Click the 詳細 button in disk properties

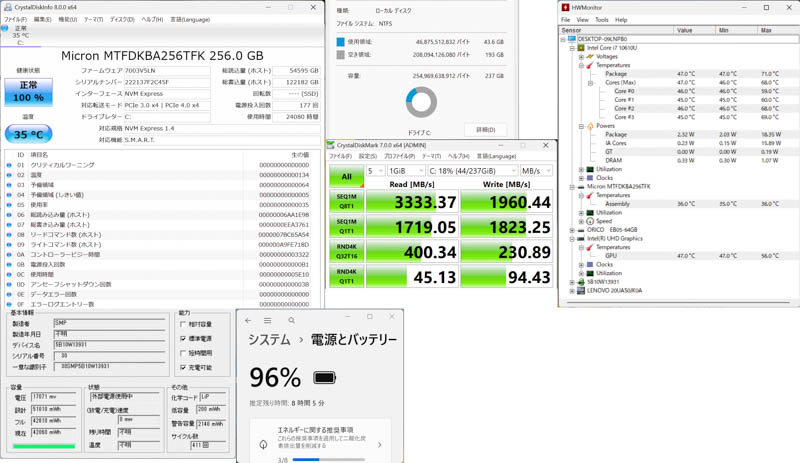pos(485,130)
